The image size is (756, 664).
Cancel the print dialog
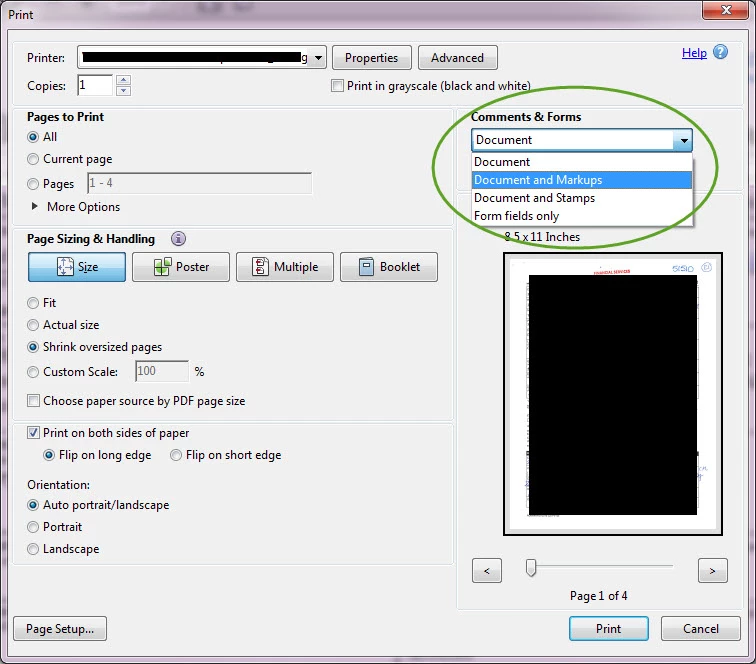coord(701,629)
